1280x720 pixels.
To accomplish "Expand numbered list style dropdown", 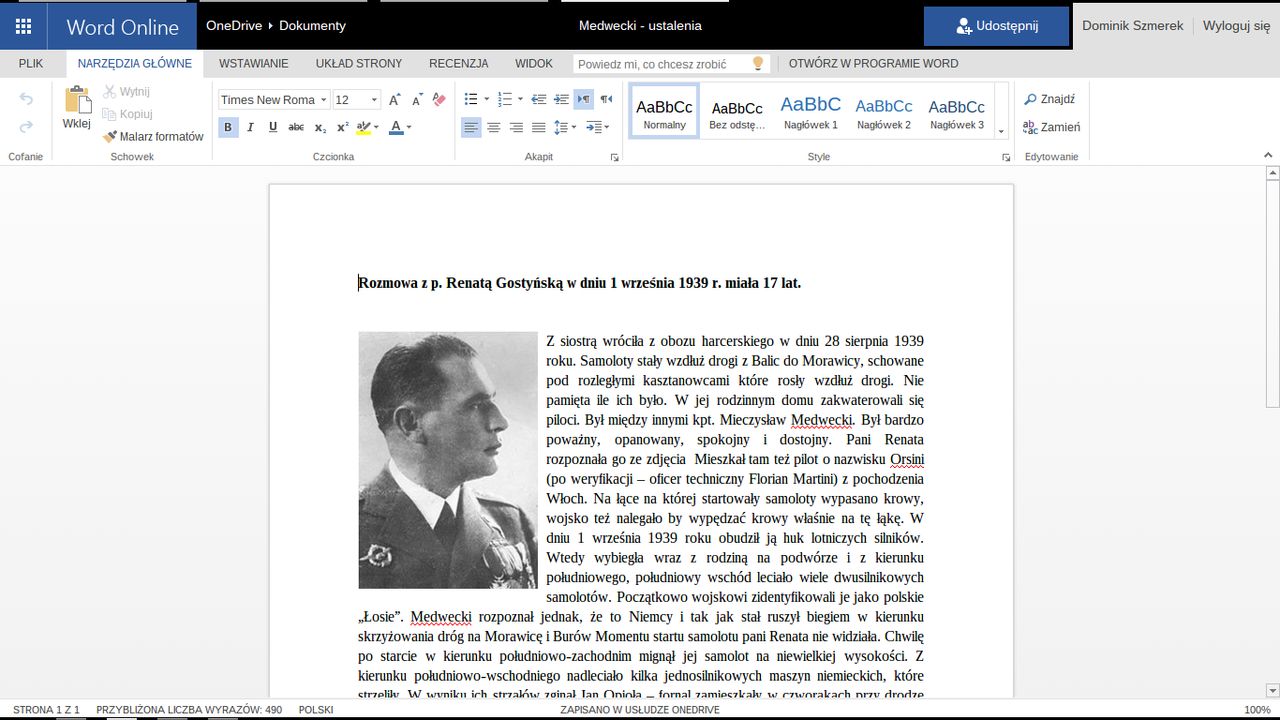I will click(x=520, y=99).
